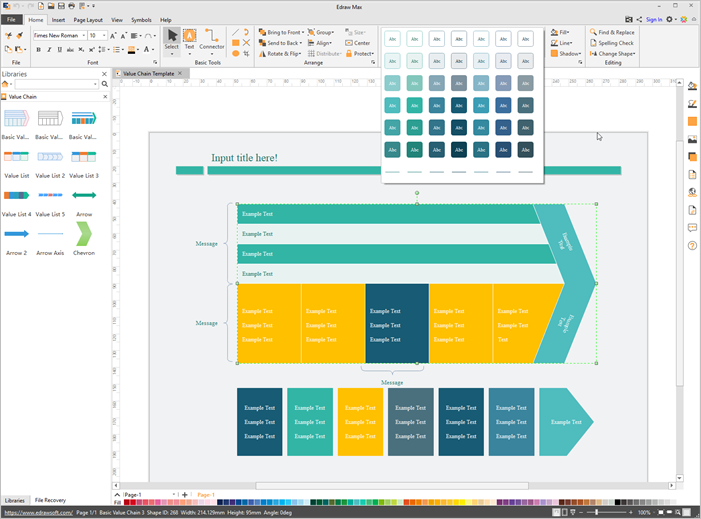701x519 pixels.
Task: Activate the Select pointer tool
Action: [172, 40]
